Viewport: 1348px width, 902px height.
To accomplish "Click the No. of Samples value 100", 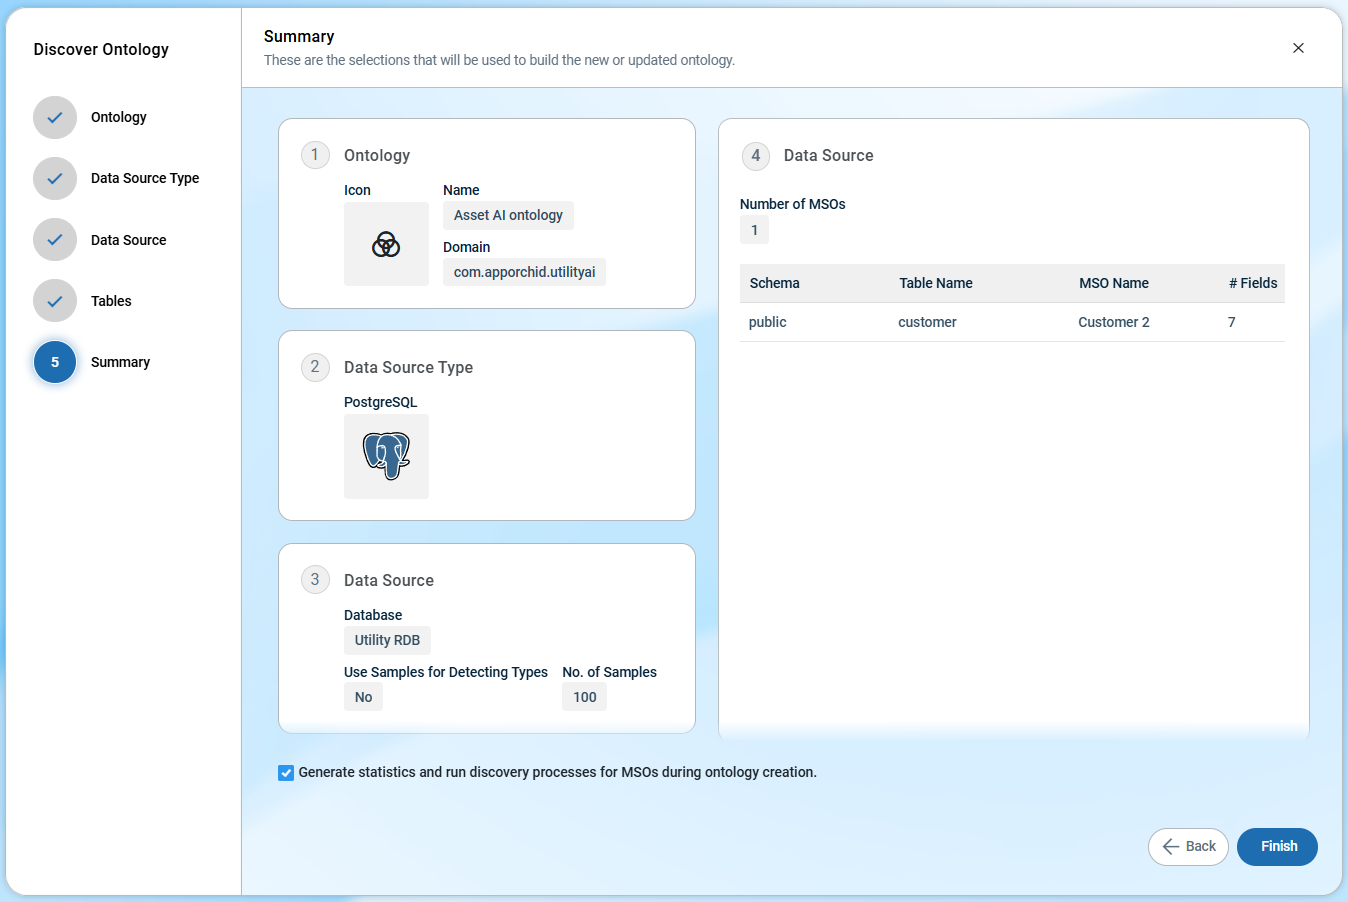I will [584, 697].
